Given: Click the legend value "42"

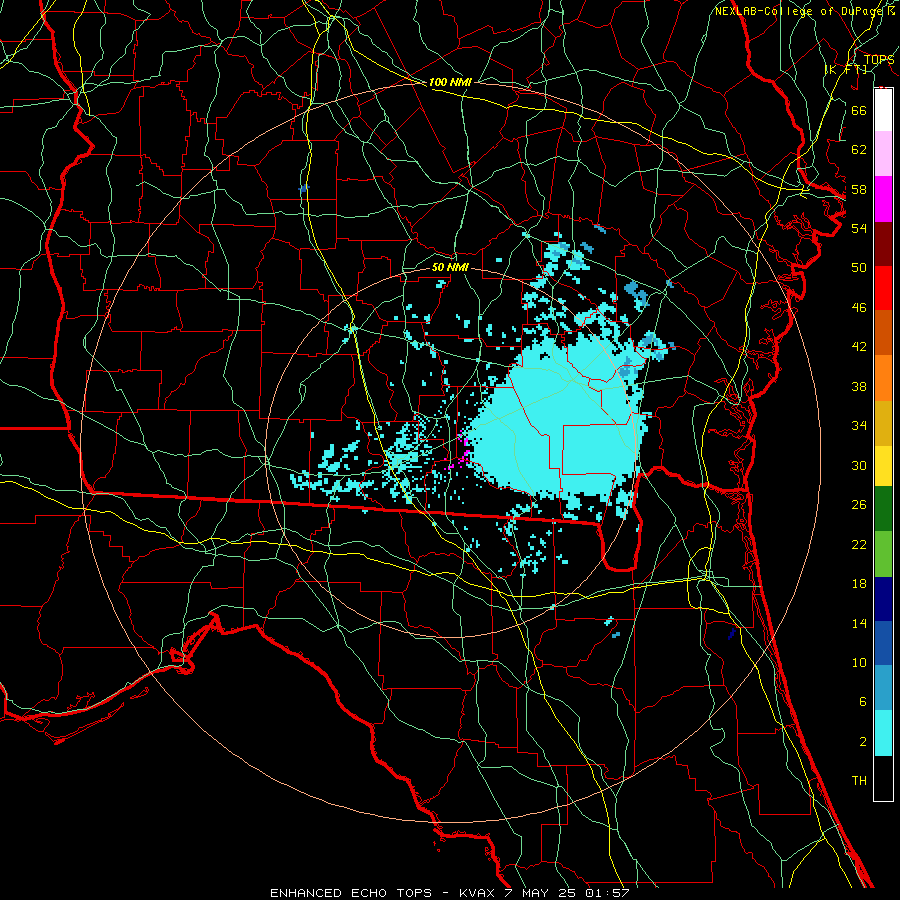Looking at the screenshot, I should tap(859, 346).
